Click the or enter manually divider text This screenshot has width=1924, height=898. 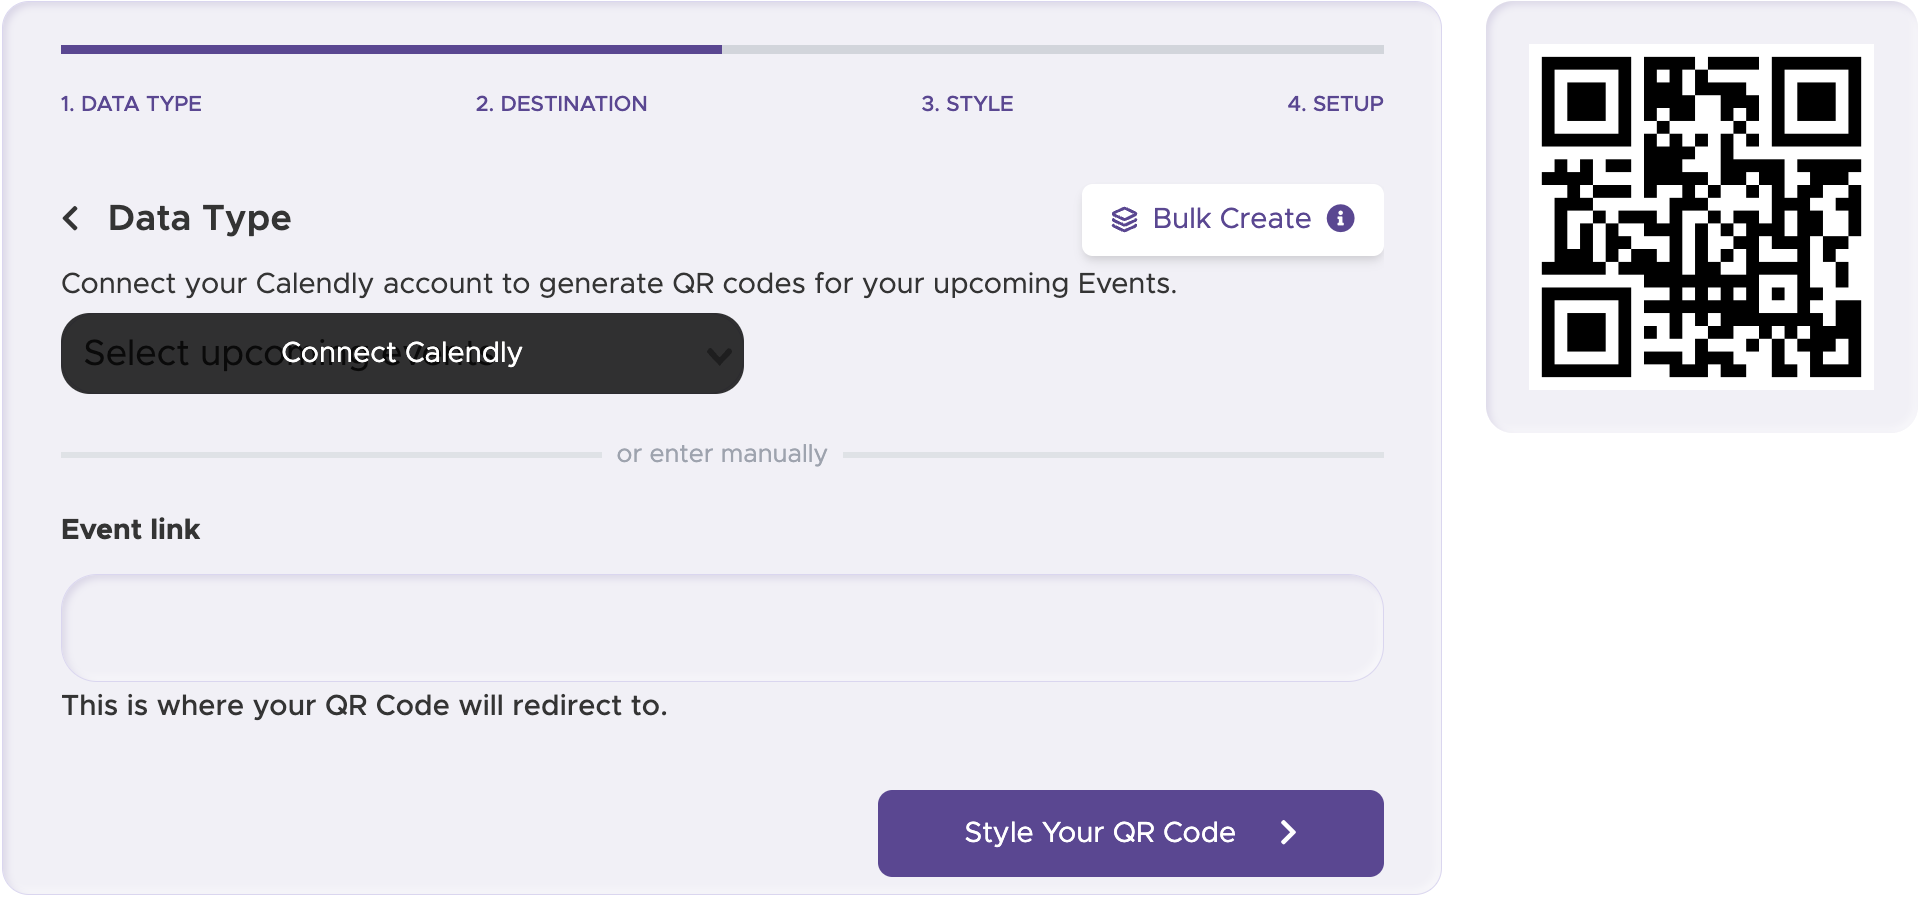(x=722, y=453)
